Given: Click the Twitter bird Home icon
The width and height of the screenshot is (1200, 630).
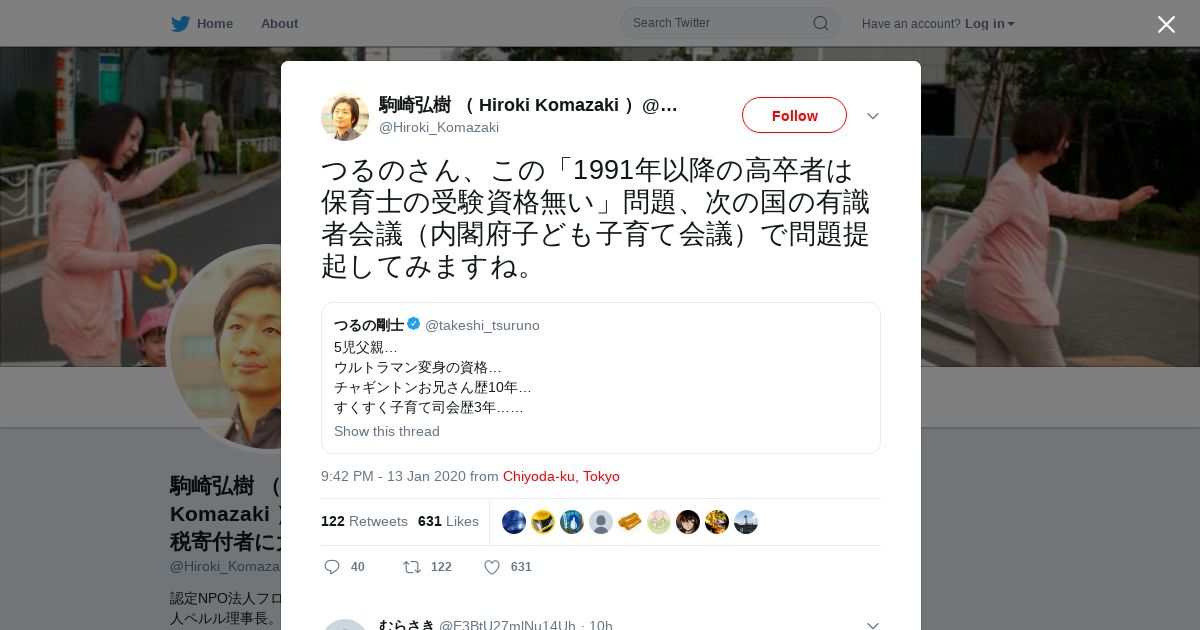Looking at the screenshot, I should (180, 23).
